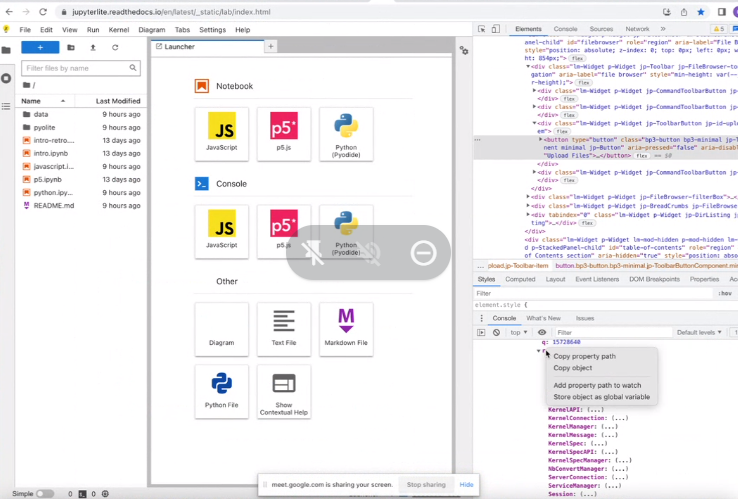This screenshot has width=738, height=499.
Task: Sort files by Name column header
Action: (x=43, y=101)
